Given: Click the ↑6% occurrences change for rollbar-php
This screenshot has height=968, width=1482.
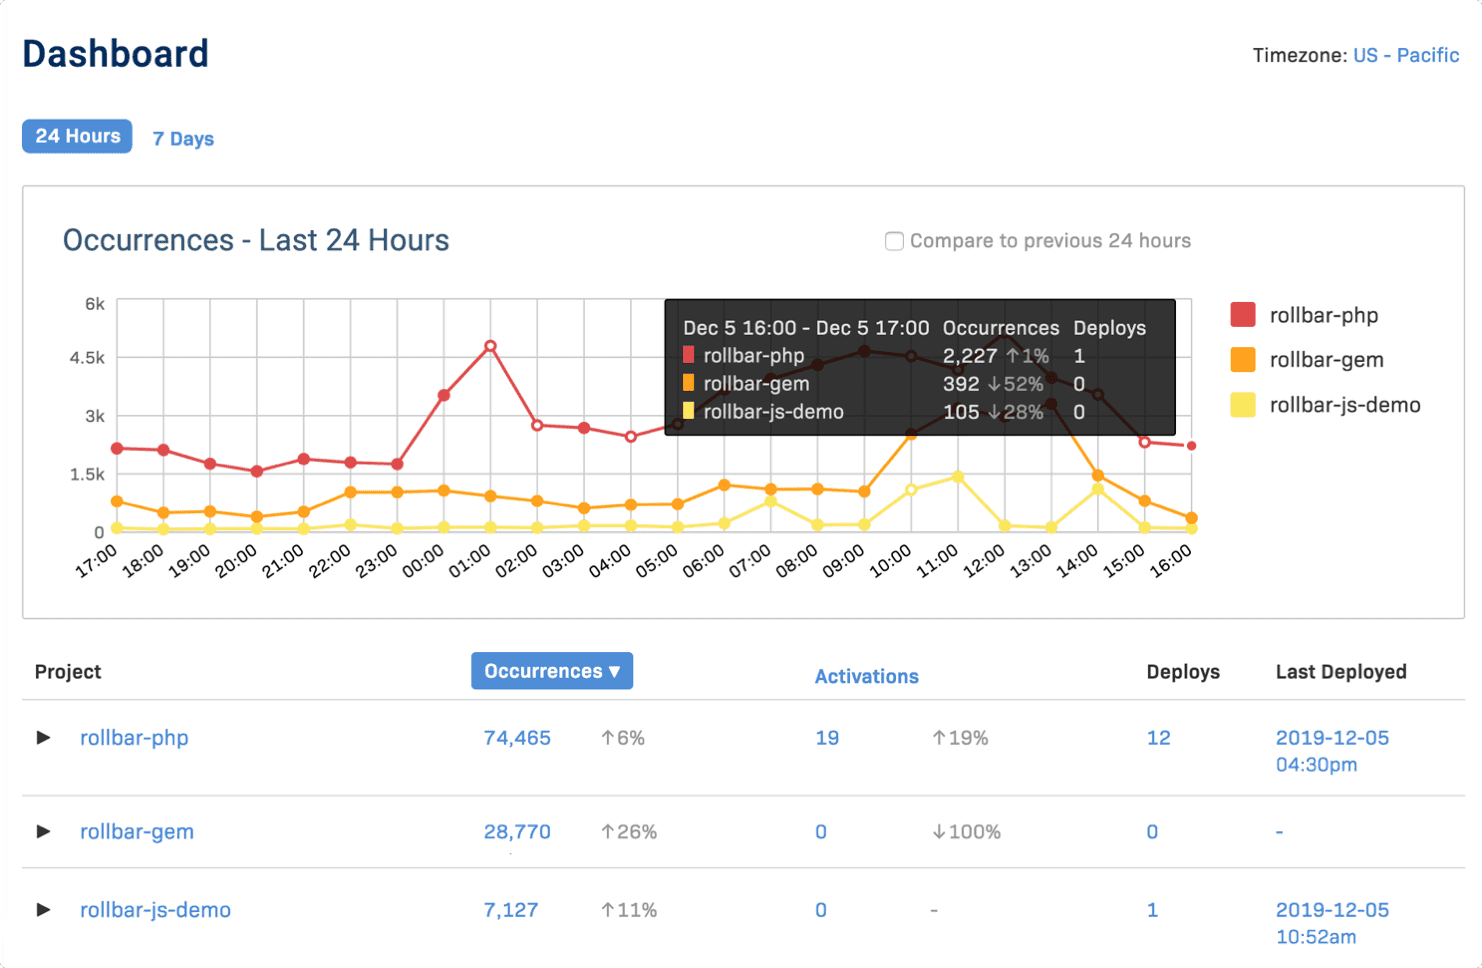Looking at the screenshot, I should click(x=622, y=738).
